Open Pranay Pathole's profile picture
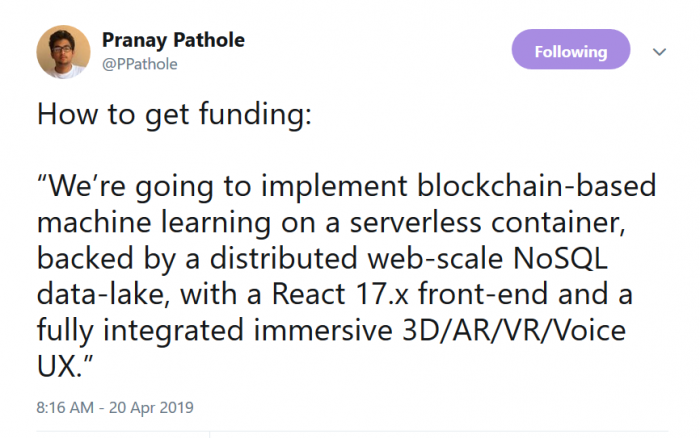The image size is (700, 438). click(63, 52)
